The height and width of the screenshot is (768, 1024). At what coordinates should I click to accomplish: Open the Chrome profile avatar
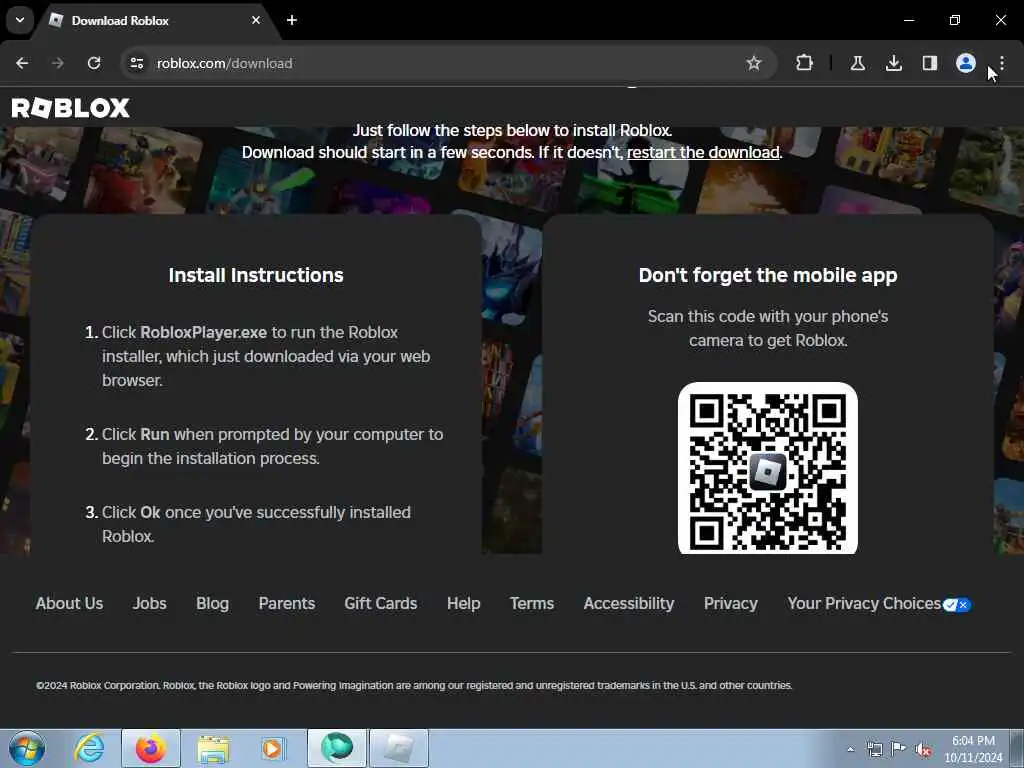click(x=965, y=63)
